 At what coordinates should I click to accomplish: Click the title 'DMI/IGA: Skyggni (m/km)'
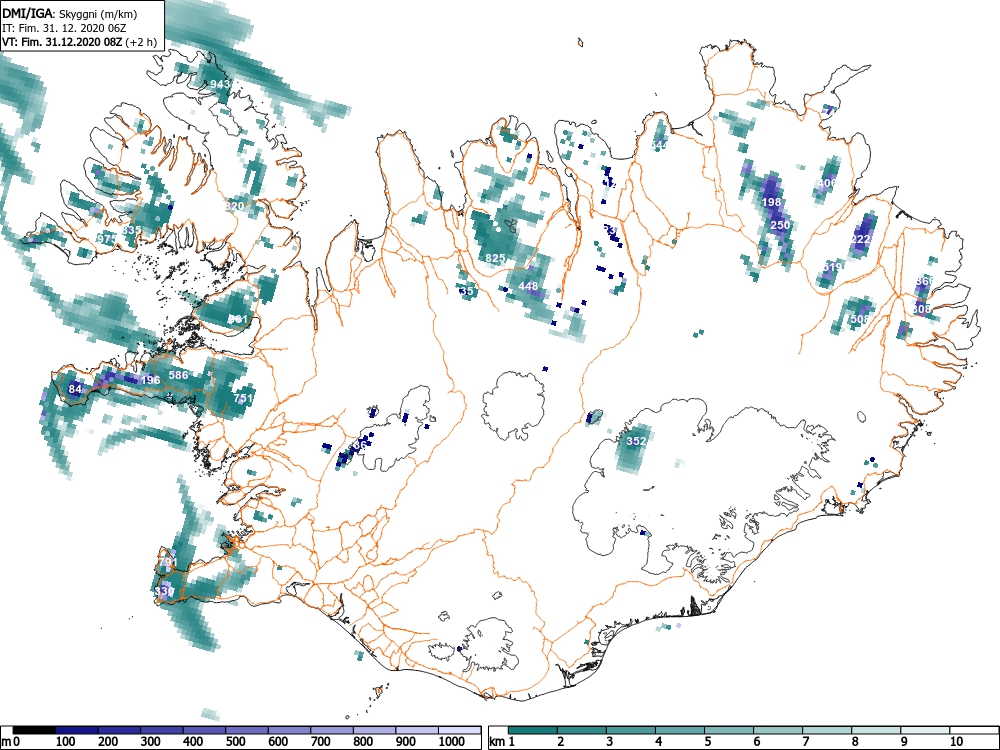(70, 13)
